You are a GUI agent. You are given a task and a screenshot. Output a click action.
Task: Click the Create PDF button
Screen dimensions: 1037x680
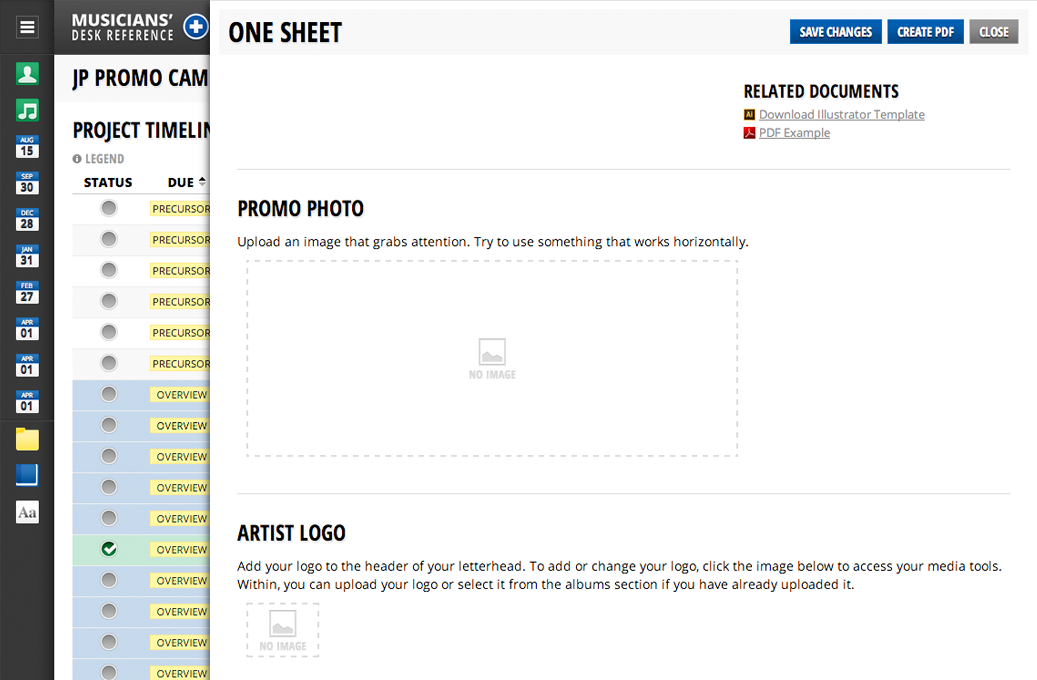[925, 32]
